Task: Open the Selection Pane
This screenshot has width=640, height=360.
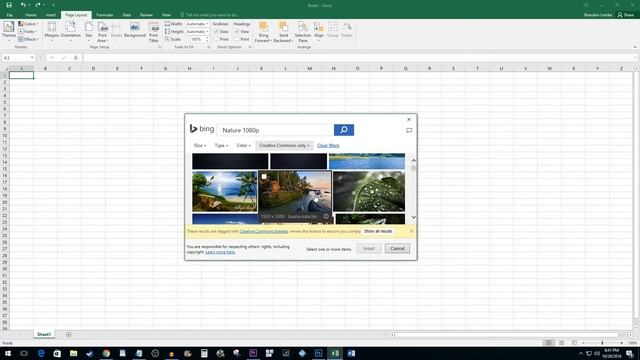Action: 302,32
